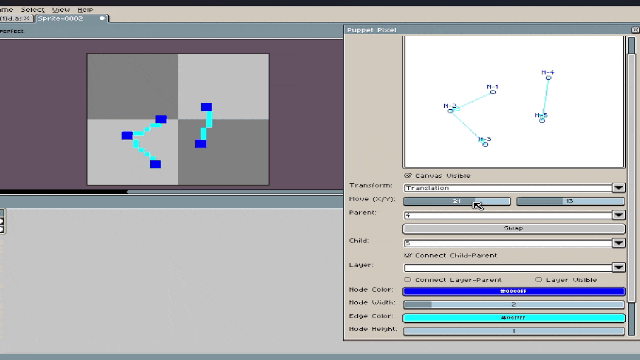Open the cyan Edge Color swatch

[514, 318]
